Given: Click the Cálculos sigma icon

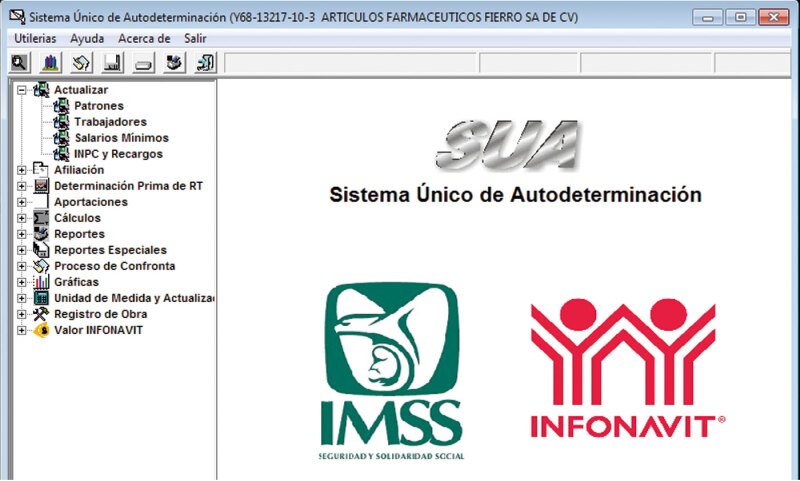Looking at the screenshot, I should click(41, 218).
